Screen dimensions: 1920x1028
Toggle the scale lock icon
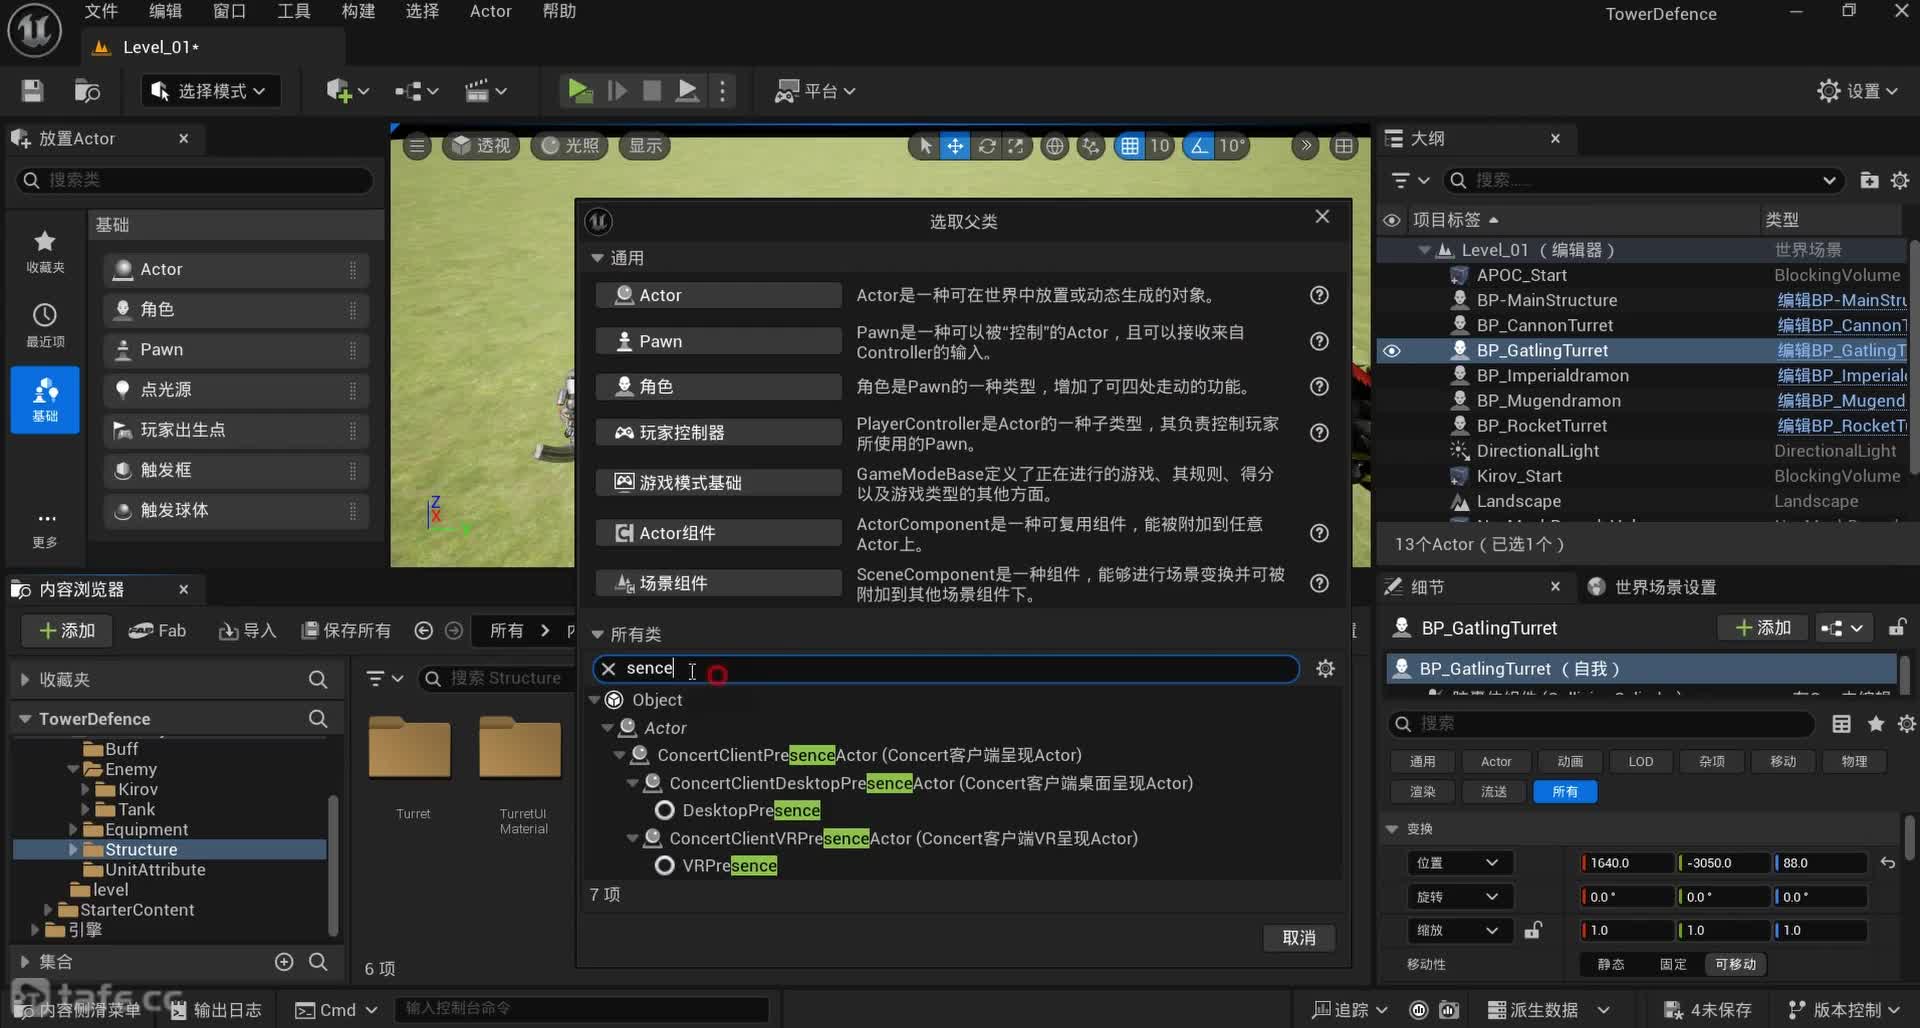pyautogui.click(x=1532, y=931)
